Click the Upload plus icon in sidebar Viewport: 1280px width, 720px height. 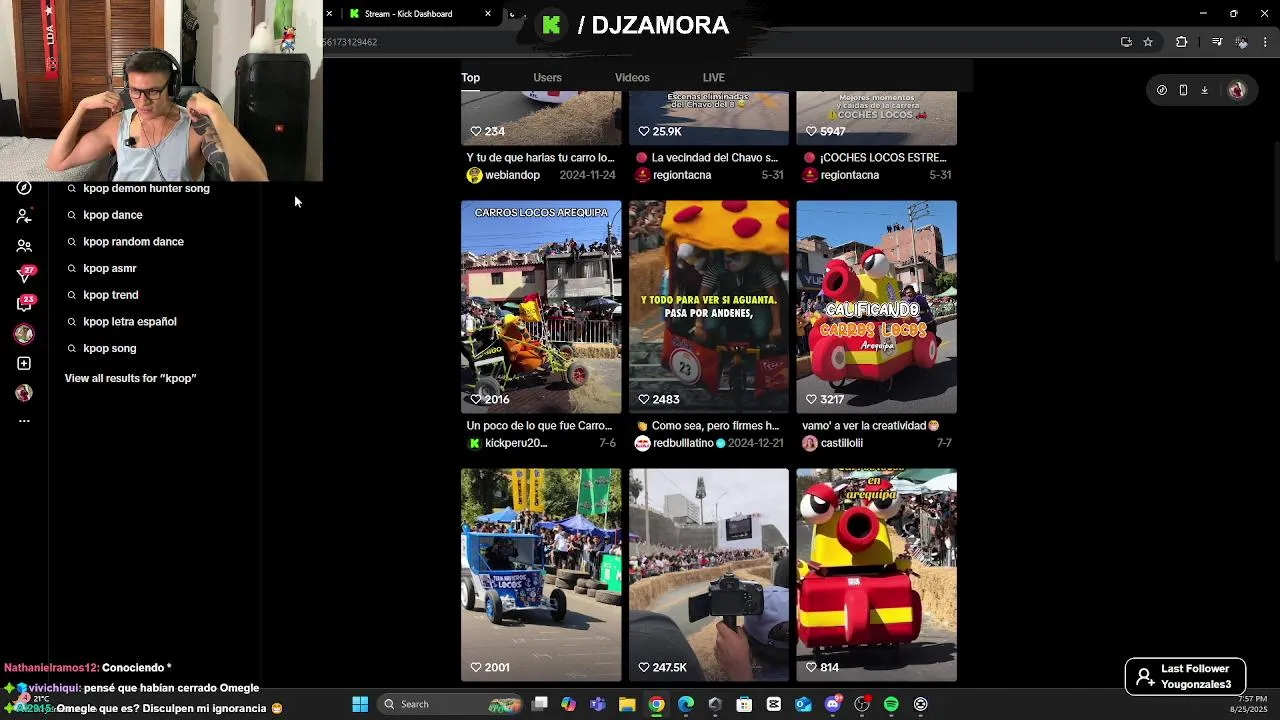[x=24, y=363]
